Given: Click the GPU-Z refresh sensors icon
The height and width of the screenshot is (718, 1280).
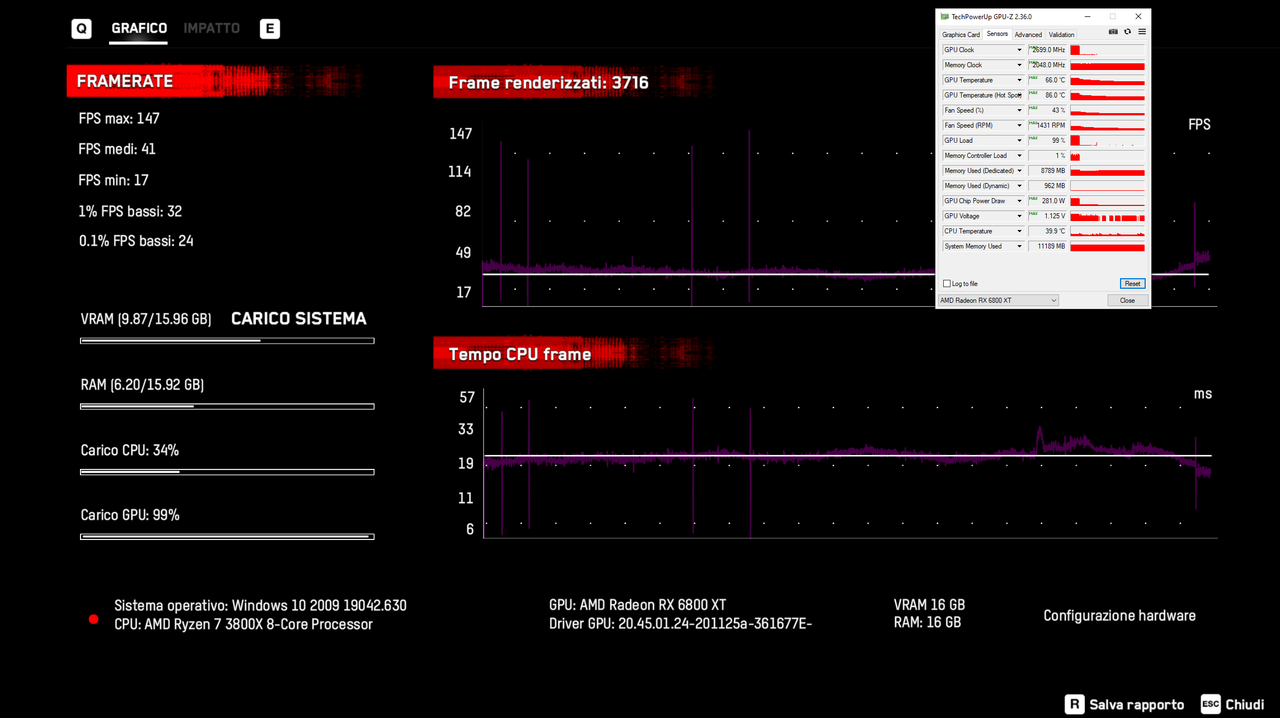Looking at the screenshot, I should 1127,32.
